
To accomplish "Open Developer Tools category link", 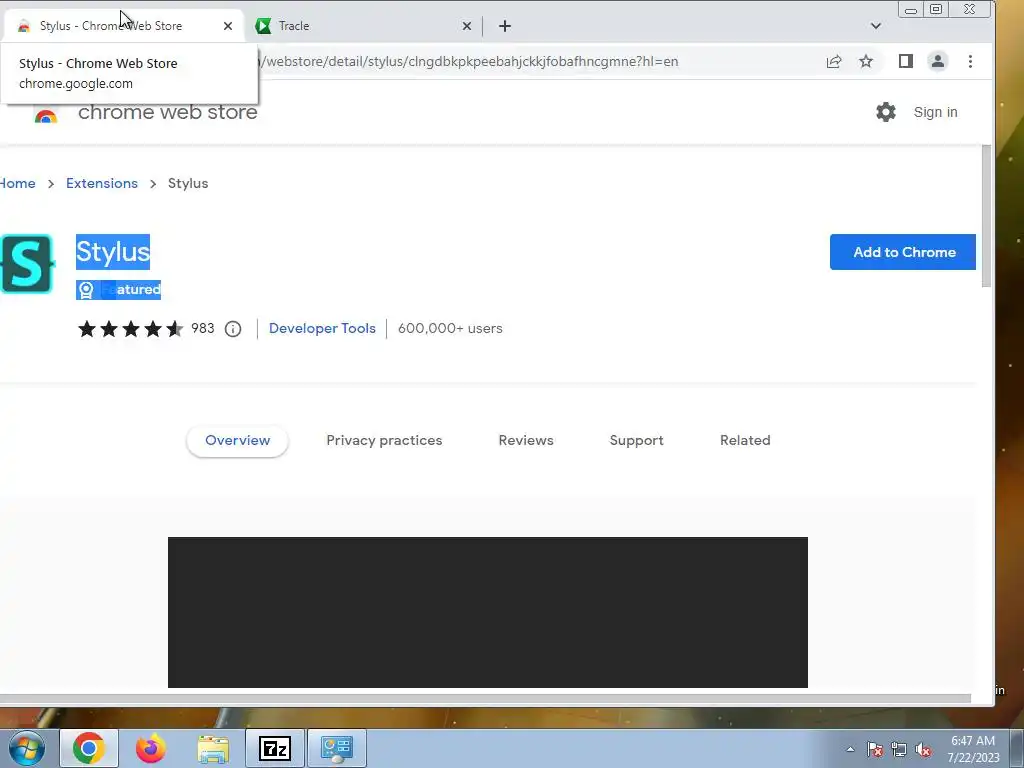I will (322, 328).
